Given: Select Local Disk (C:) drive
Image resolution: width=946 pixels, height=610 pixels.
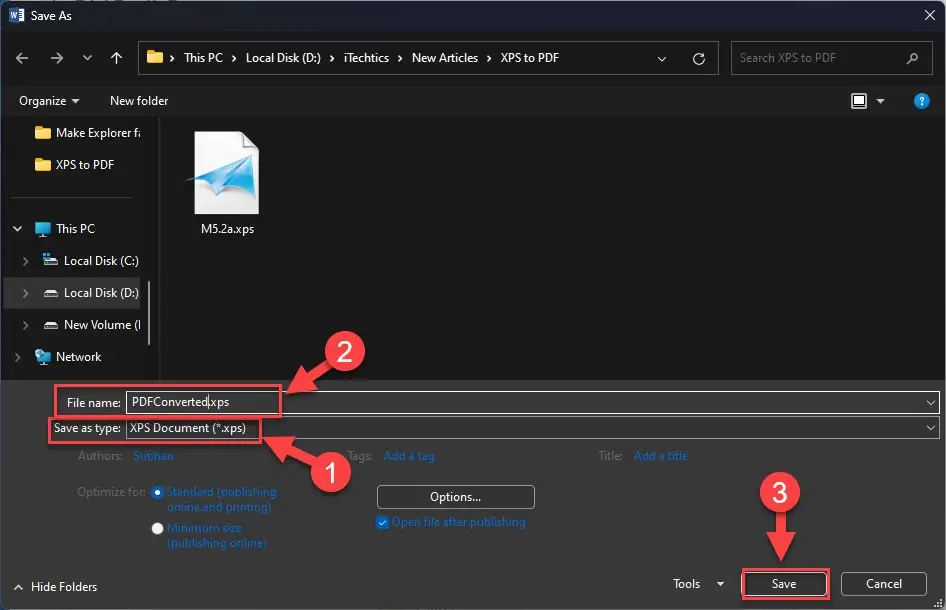Looking at the screenshot, I should [x=90, y=261].
